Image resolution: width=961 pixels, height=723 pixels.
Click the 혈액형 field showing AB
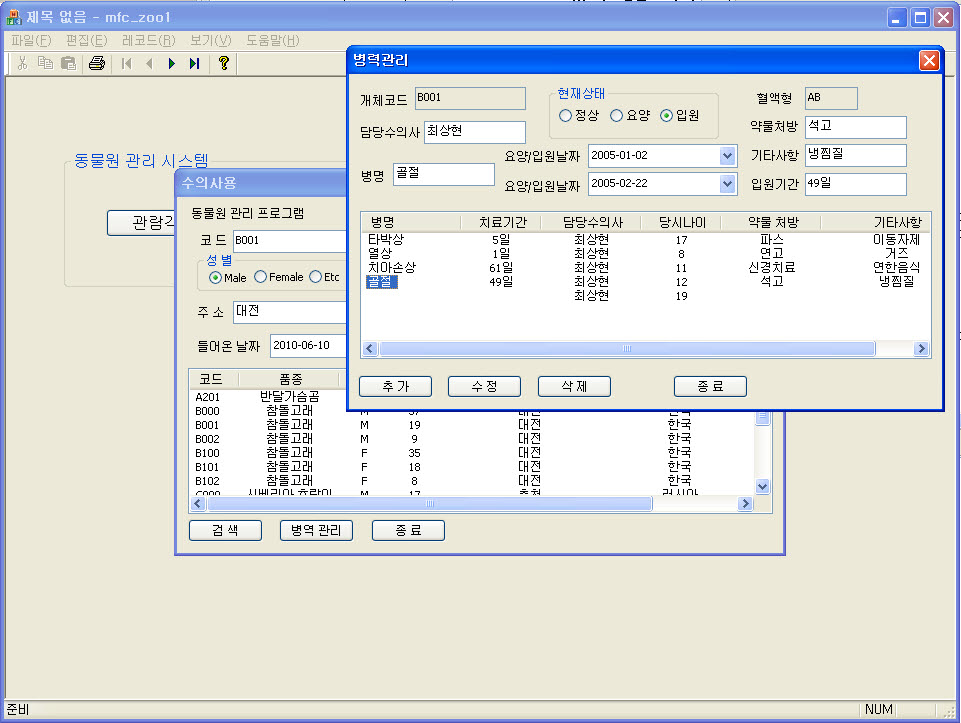pos(831,98)
